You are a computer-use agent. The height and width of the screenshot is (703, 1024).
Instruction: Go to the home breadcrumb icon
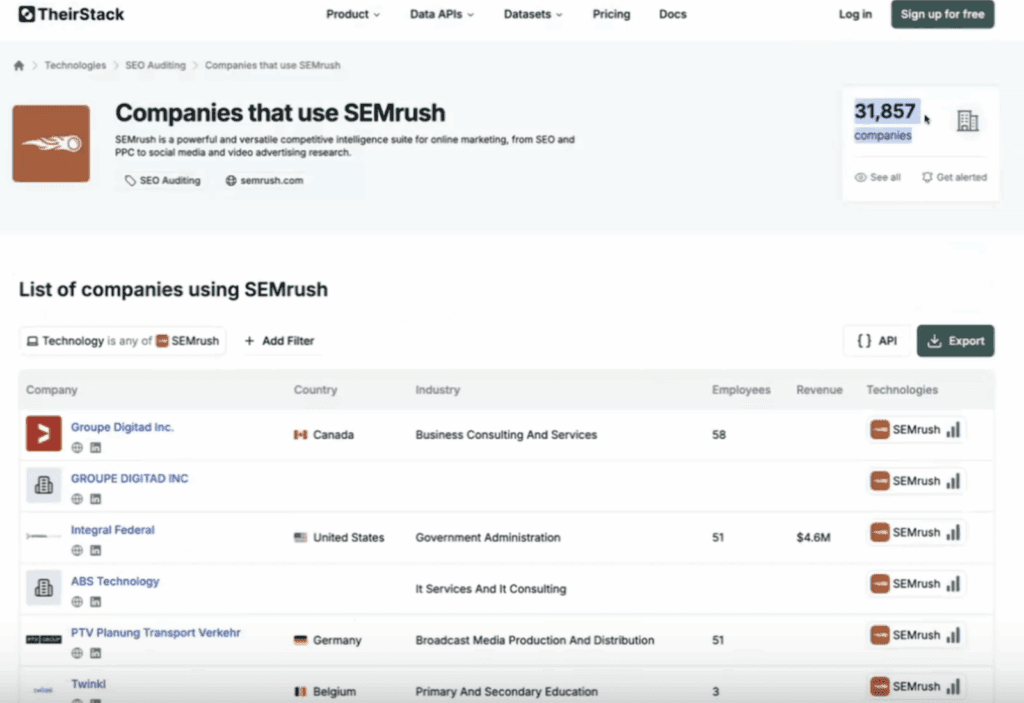(x=19, y=65)
